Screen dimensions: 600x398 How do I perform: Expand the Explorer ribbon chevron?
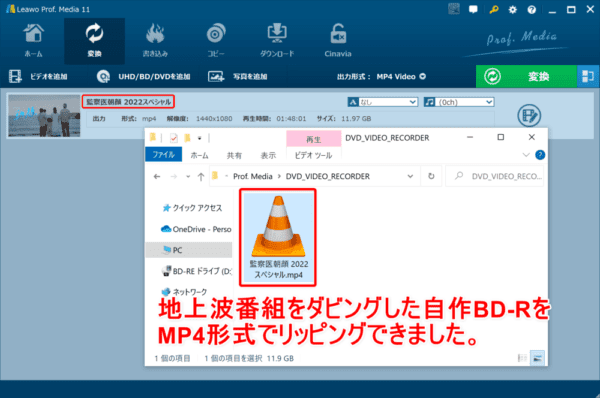click(526, 155)
